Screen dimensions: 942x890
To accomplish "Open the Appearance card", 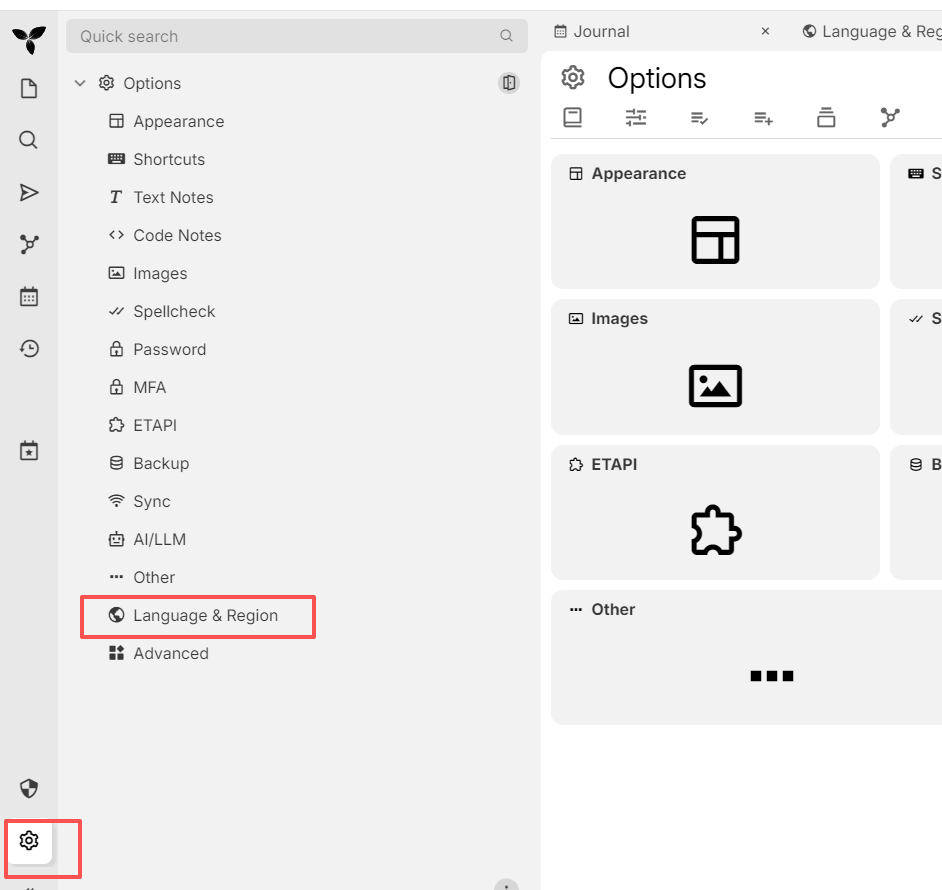I will [x=715, y=221].
